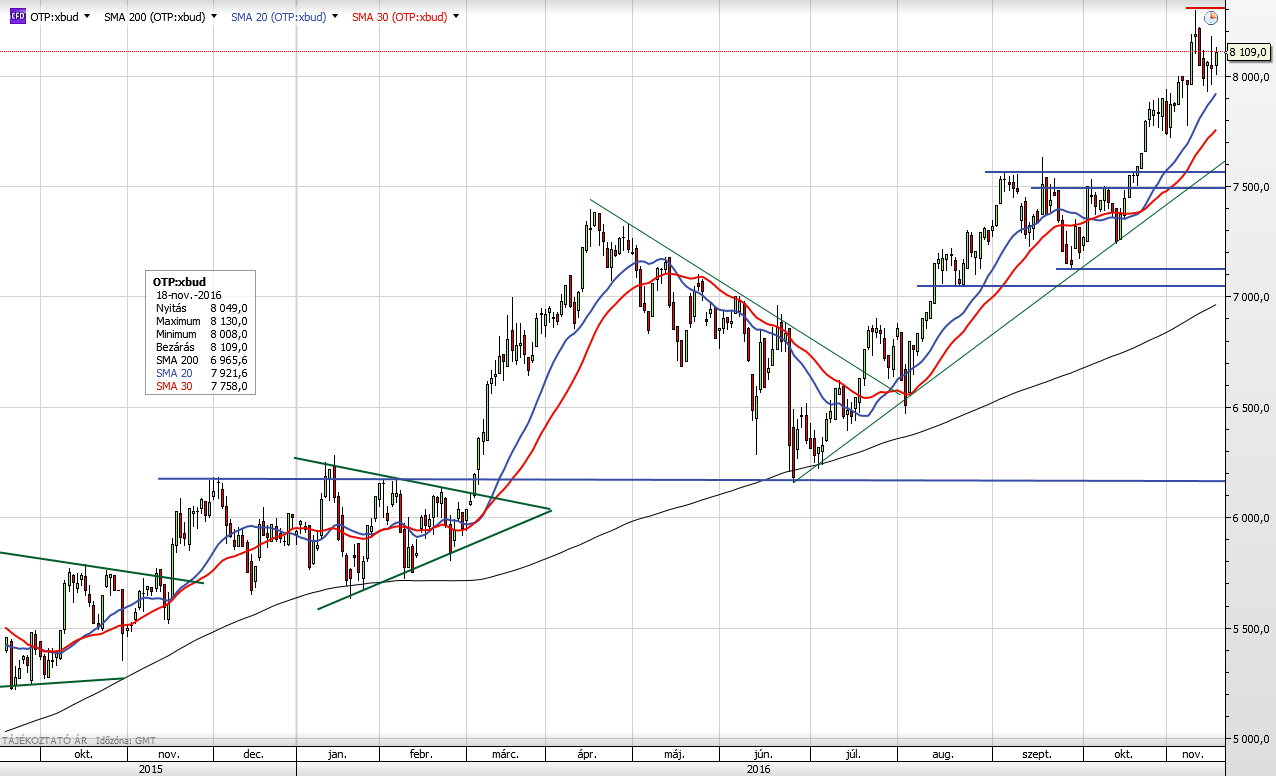Click the dec. month label on the time axis
Screen dimensions: 1276x776
[254, 754]
